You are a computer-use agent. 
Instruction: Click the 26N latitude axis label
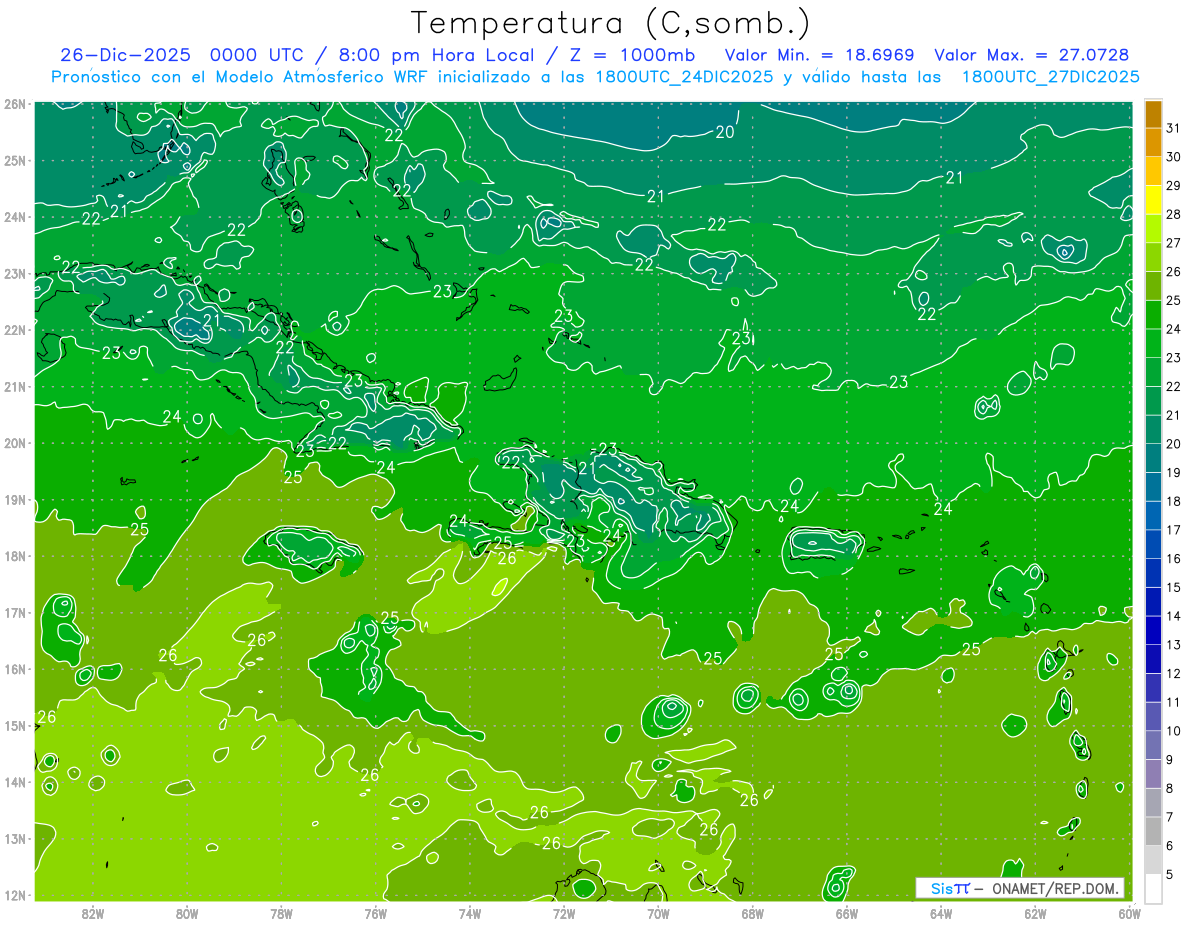pyautogui.click(x=15, y=104)
